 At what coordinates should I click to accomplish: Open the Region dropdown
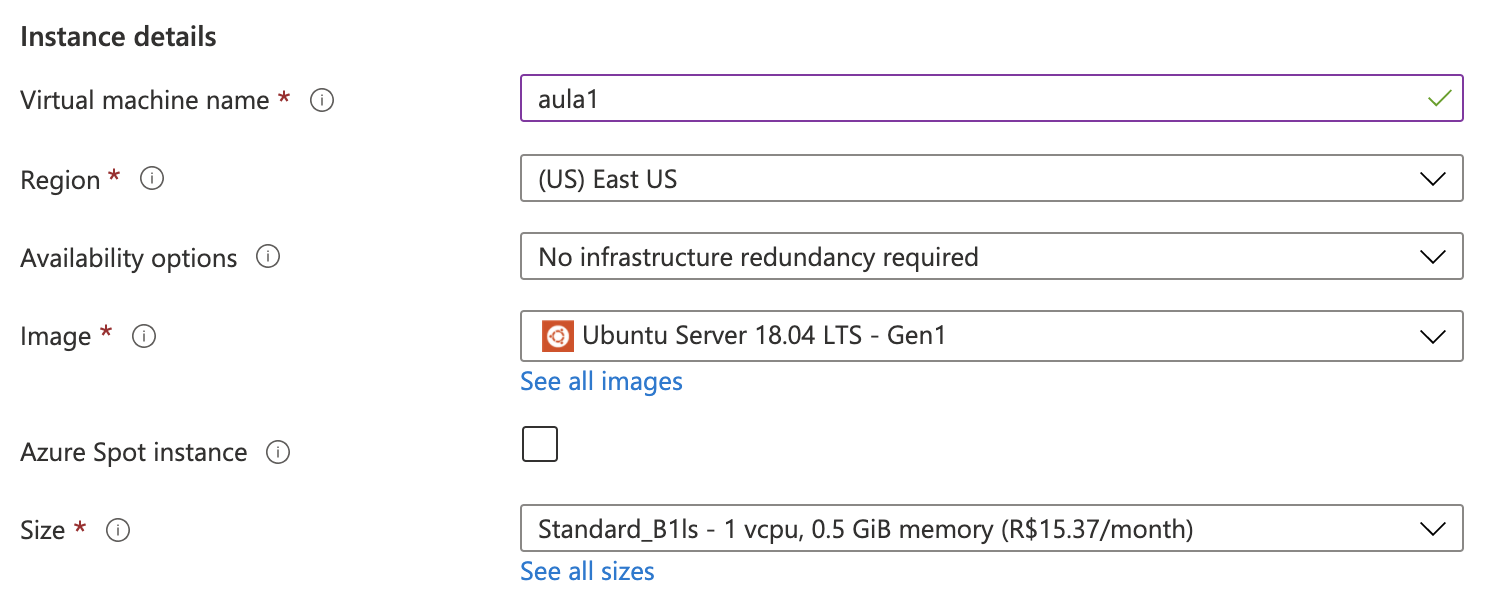tap(990, 180)
